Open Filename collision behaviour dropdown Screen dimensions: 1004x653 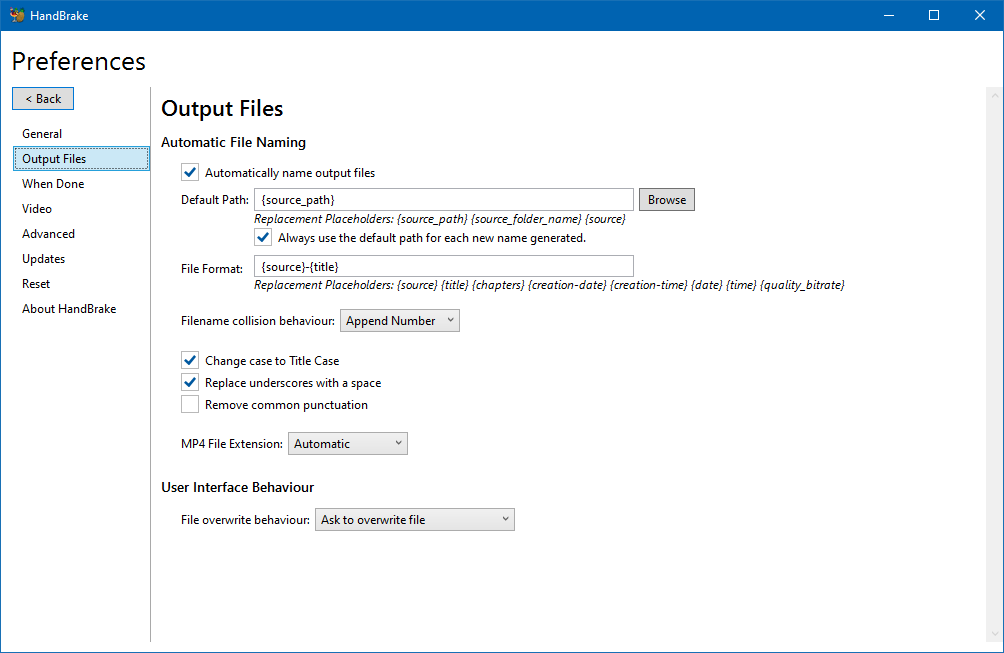(x=400, y=321)
